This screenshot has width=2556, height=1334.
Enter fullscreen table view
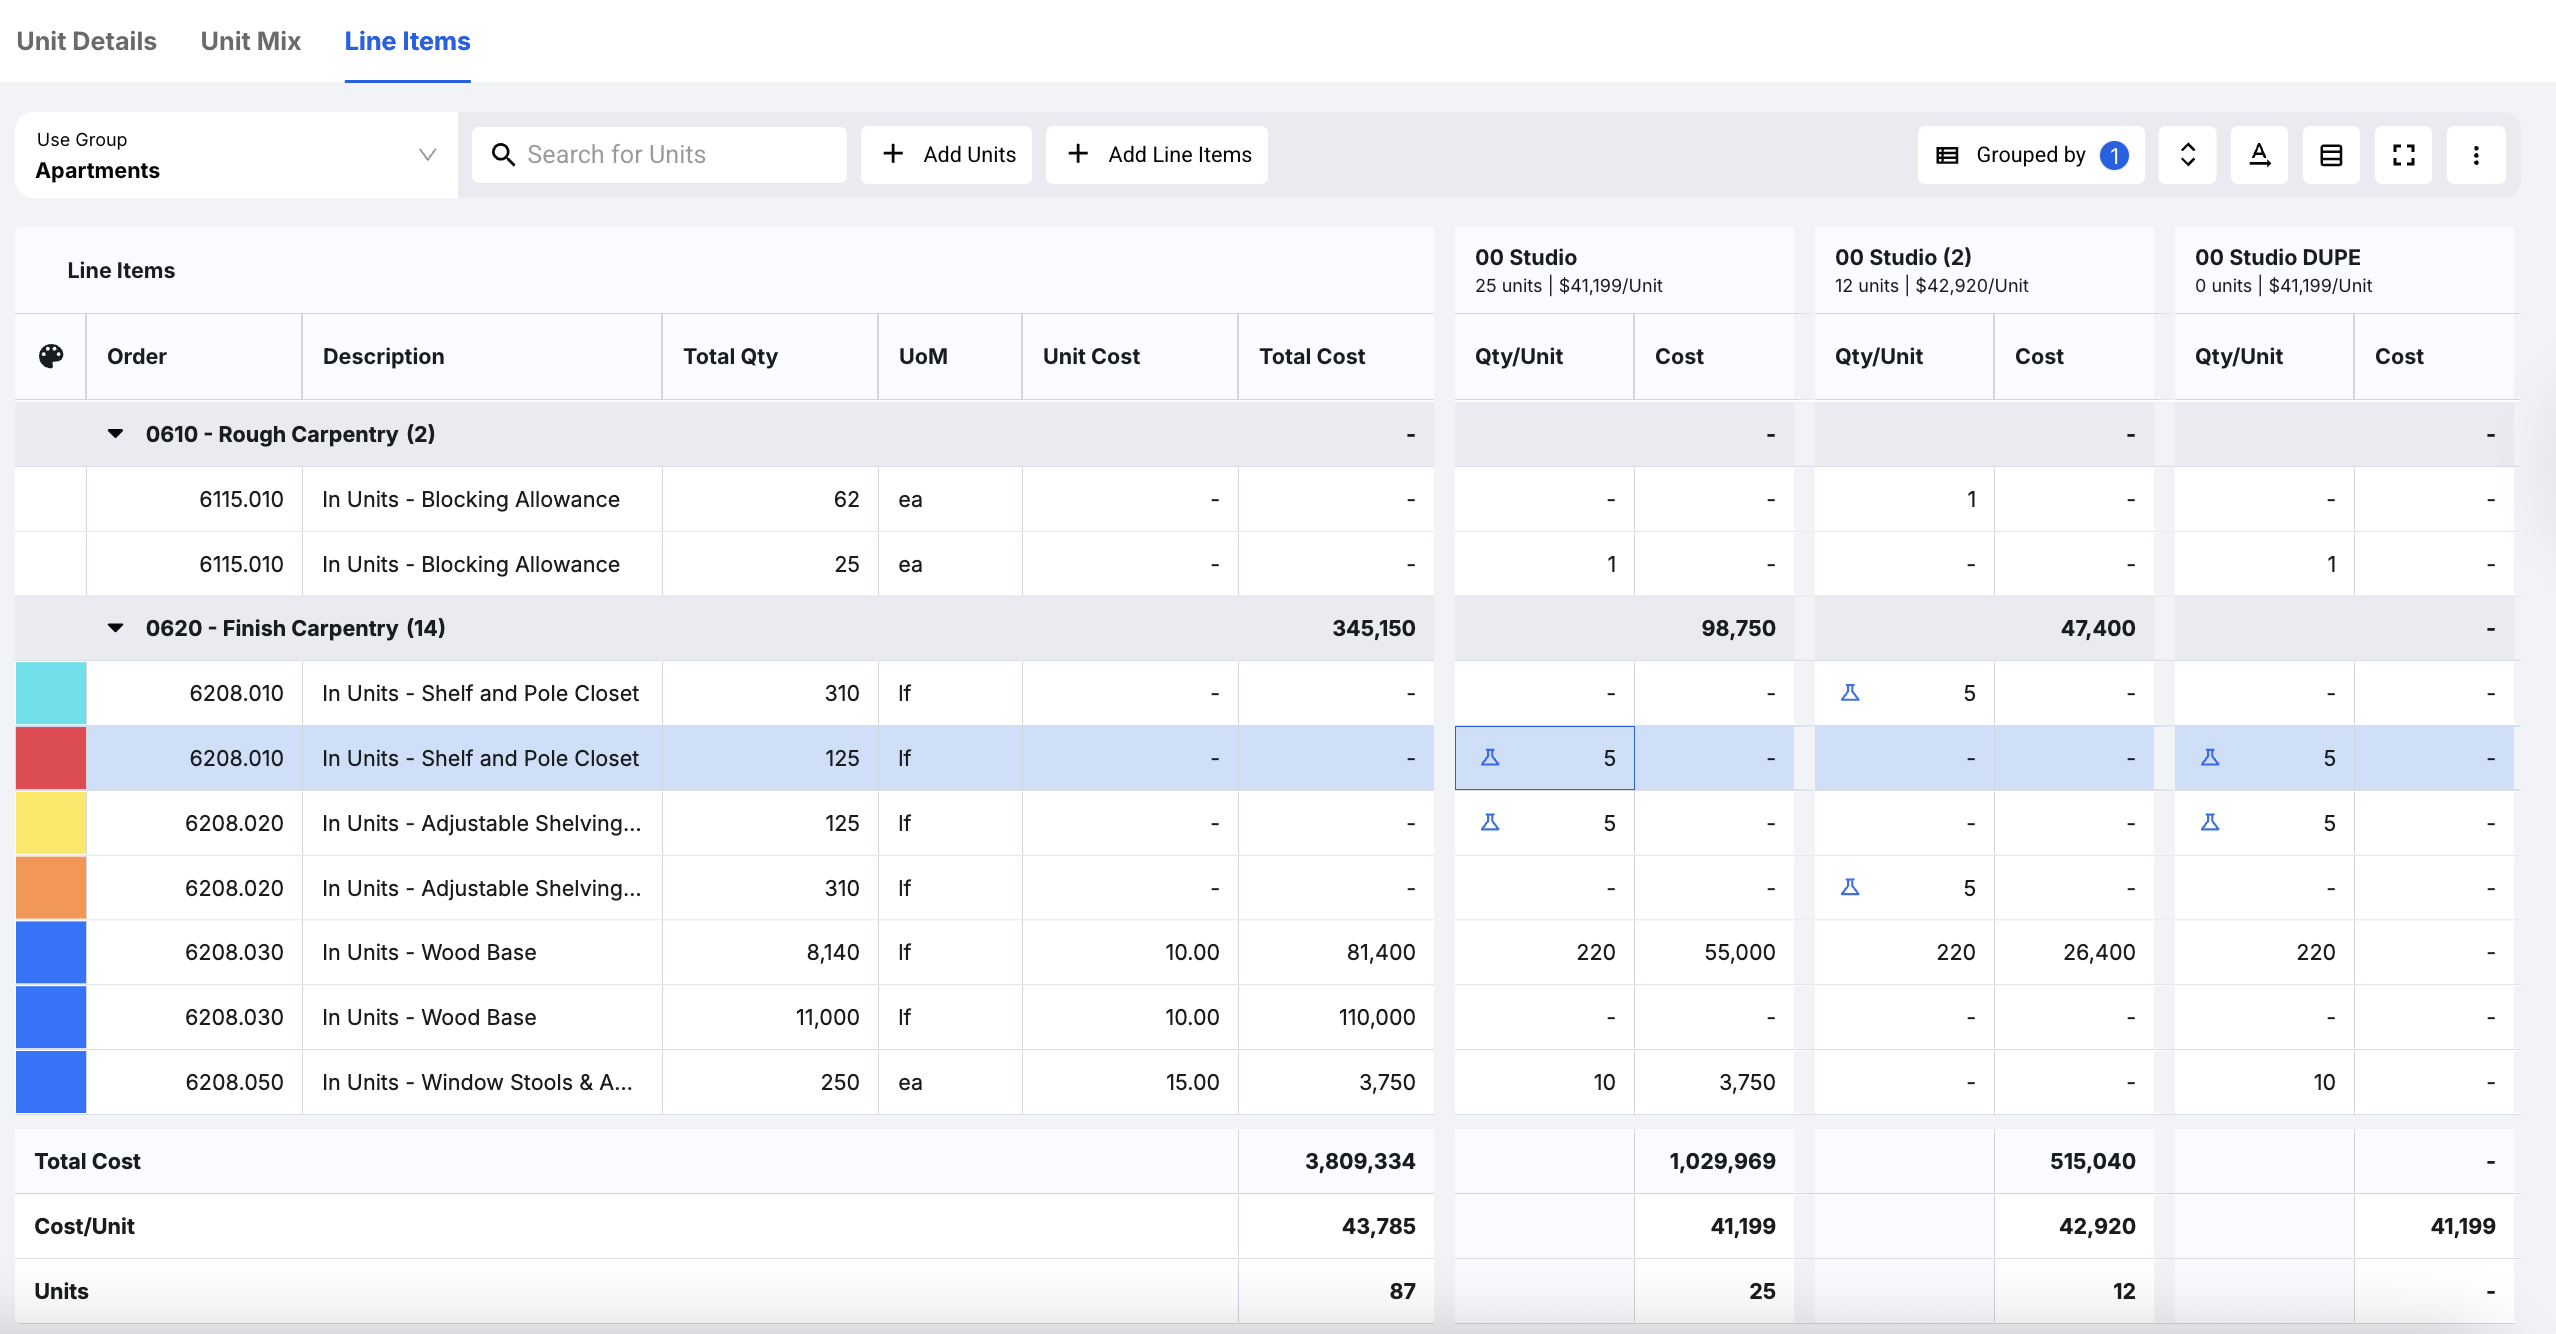tap(2403, 155)
